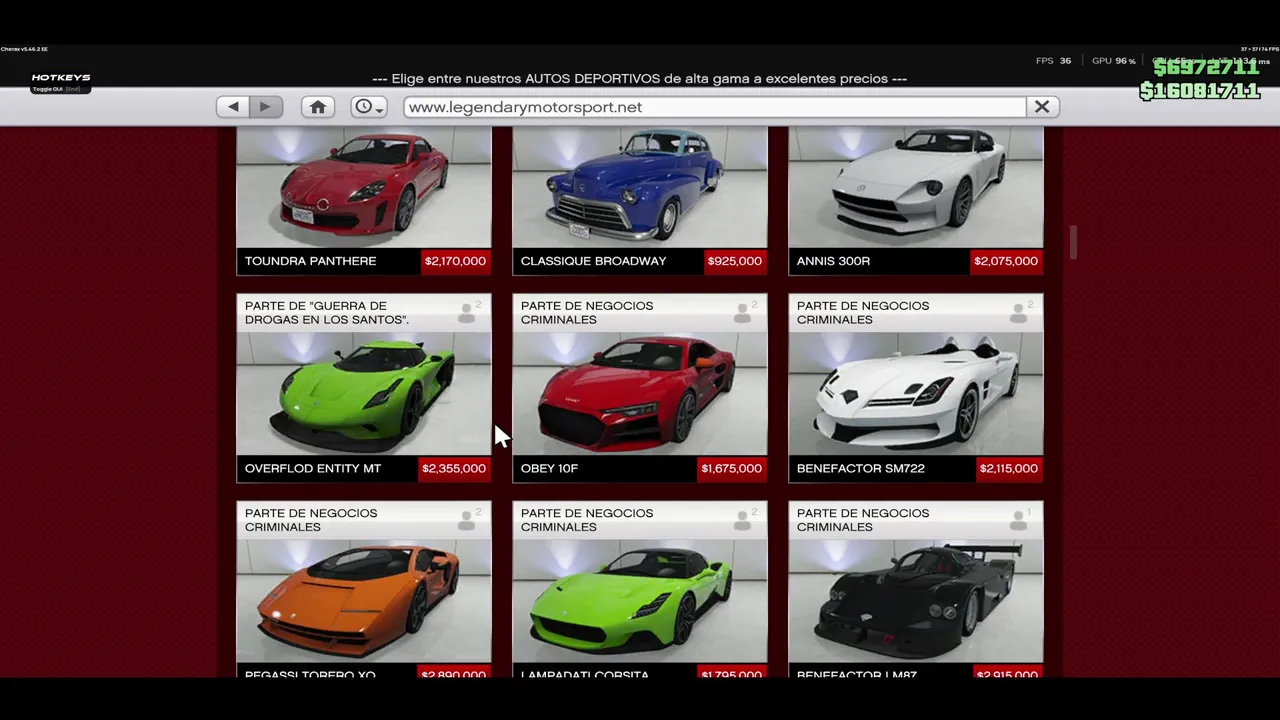Click 'Guerra de Drogas en Los Santos' header
This screenshot has height=720, width=1280.
[x=327, y=313]
